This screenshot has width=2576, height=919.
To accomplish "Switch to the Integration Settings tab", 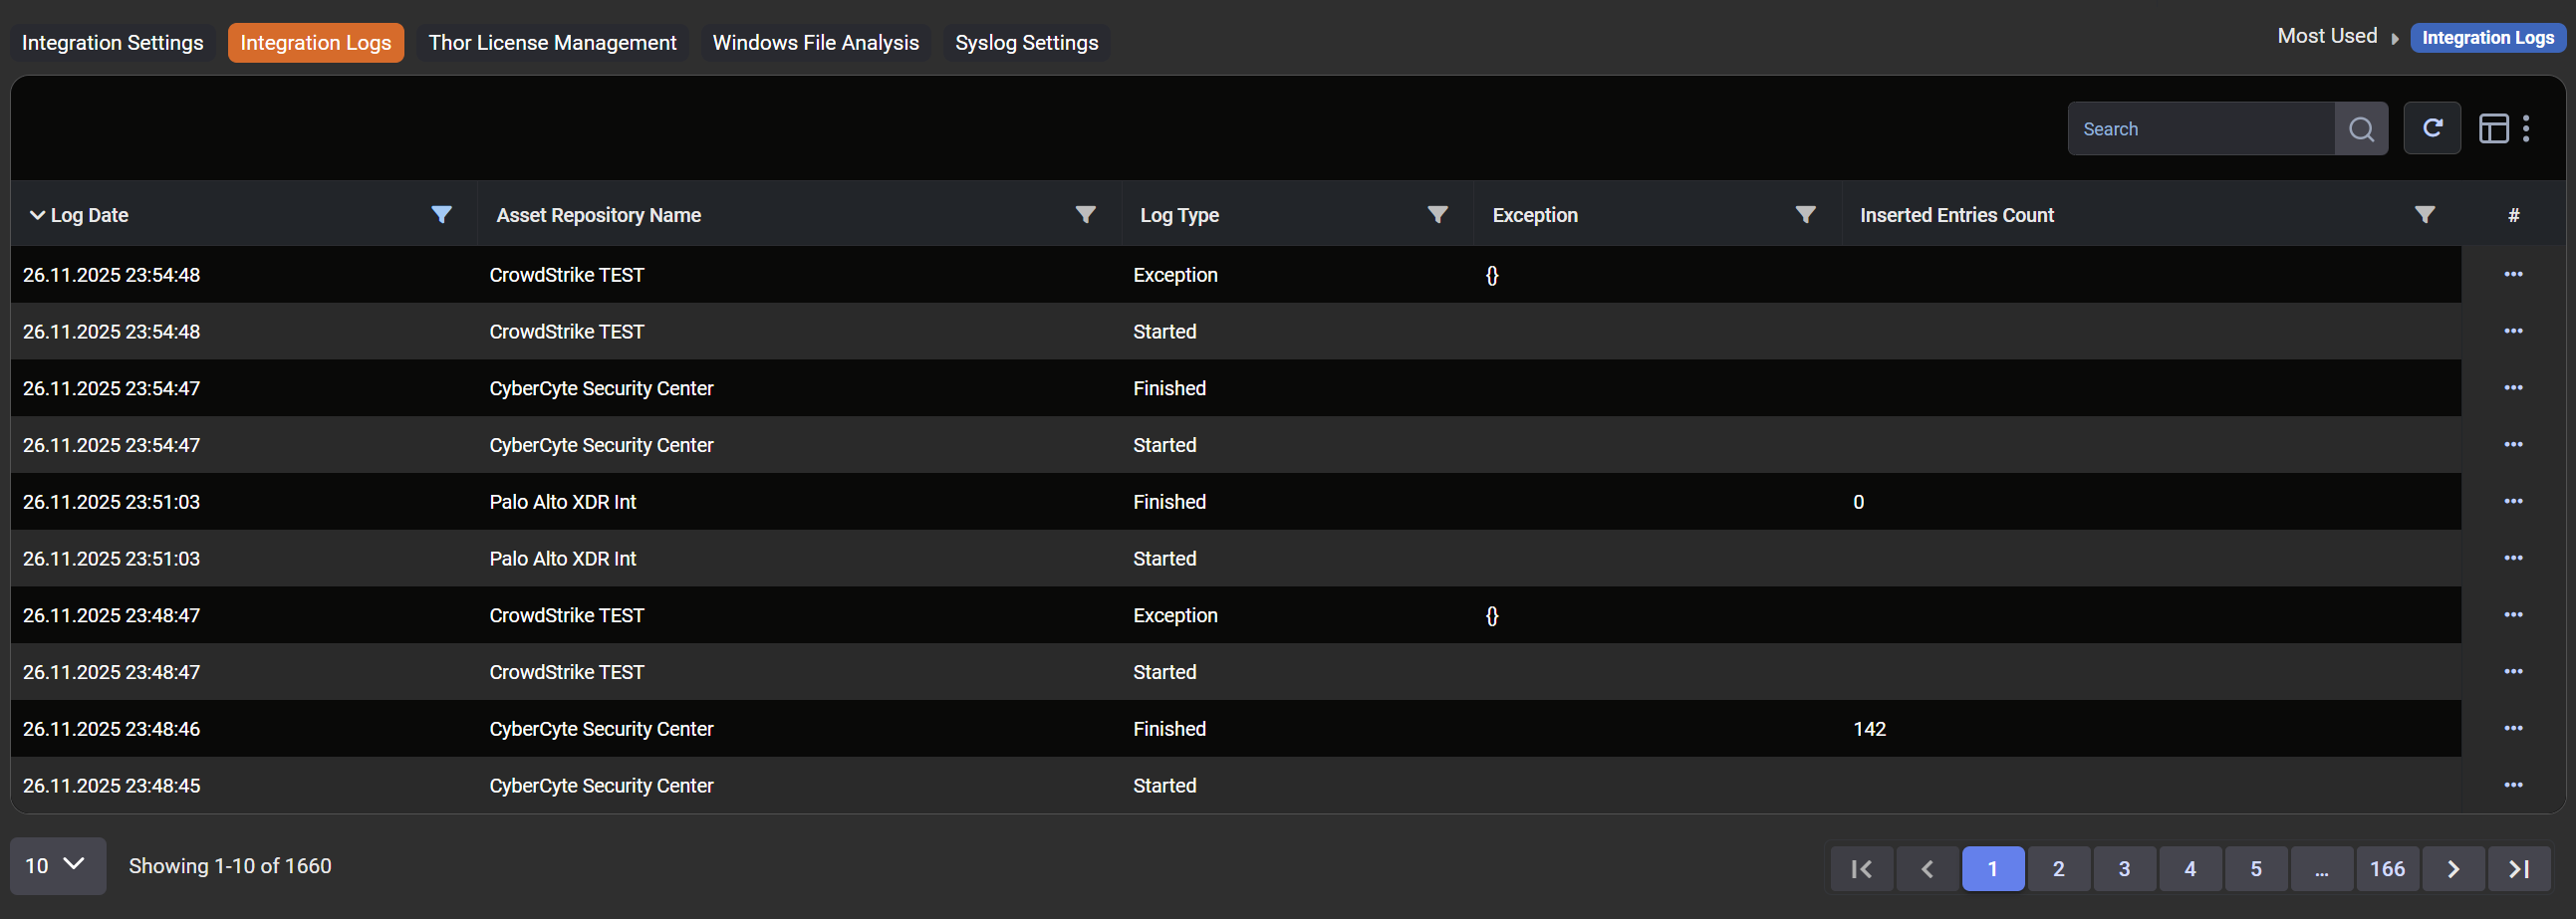I will (113, 43).
